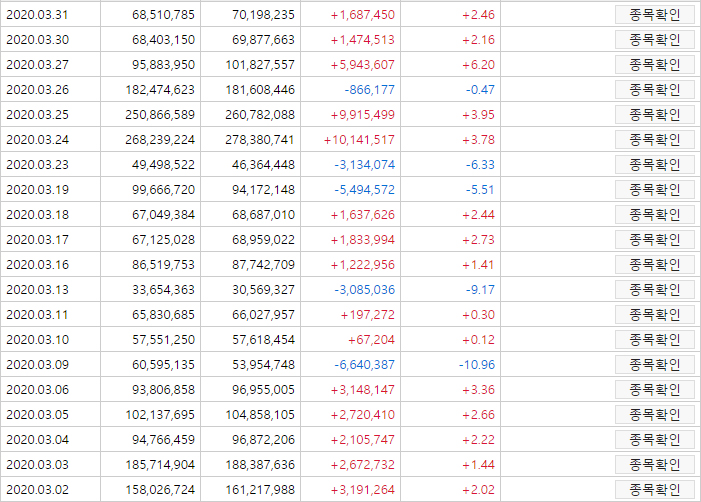Select the gain +9,915,499
701x502 pixels.
click(x=363, y=115)
